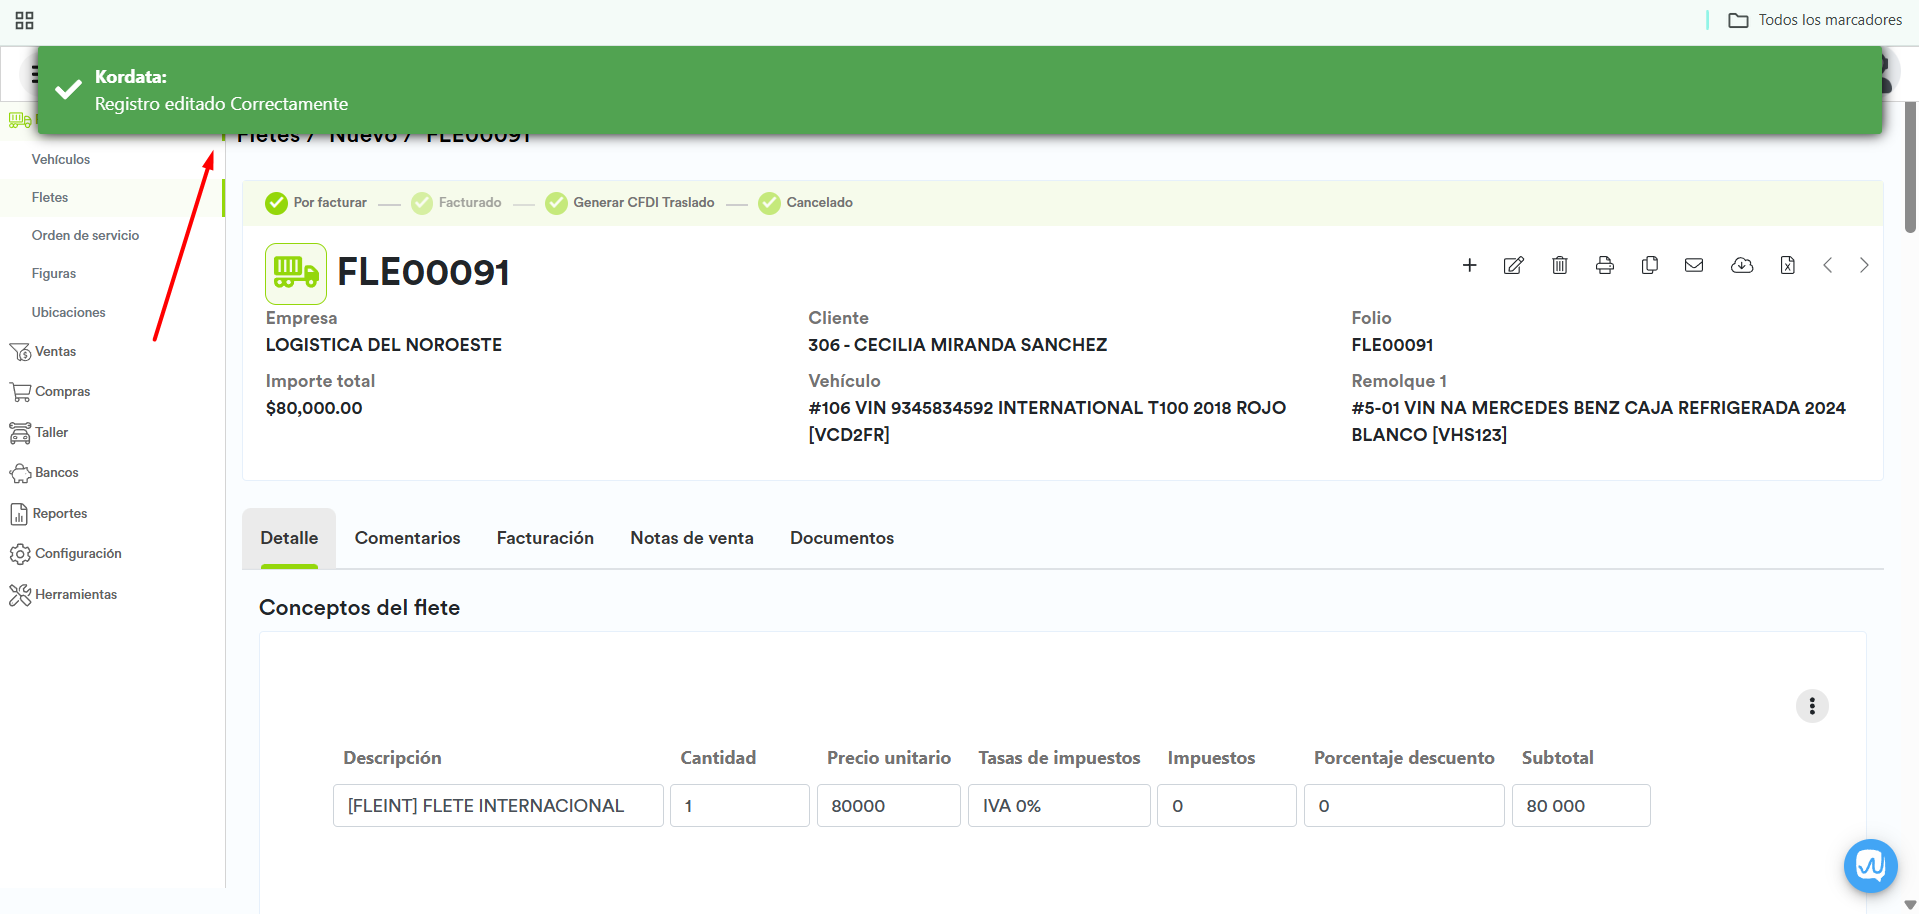Print flete FLE00091 using the printer icon
Image resolution: width=1919 pixels, height=914 pixels.
click(x=1604, y=265)
